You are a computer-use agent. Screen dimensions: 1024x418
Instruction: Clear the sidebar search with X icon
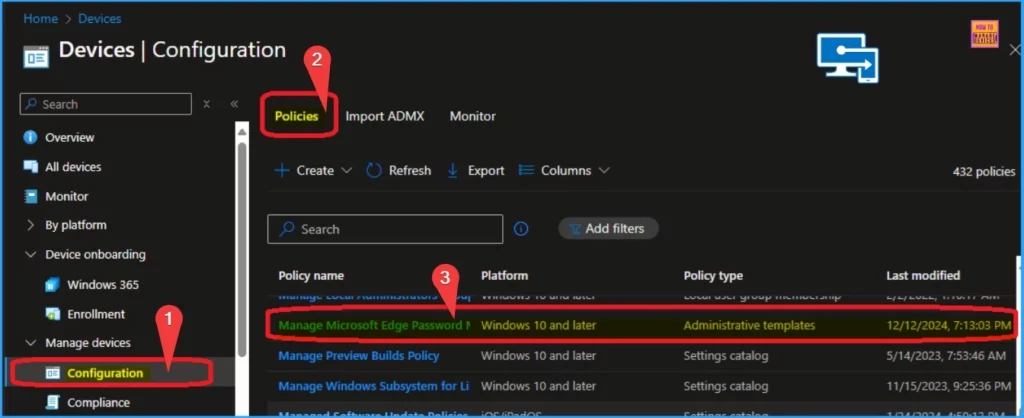point(206,104)
